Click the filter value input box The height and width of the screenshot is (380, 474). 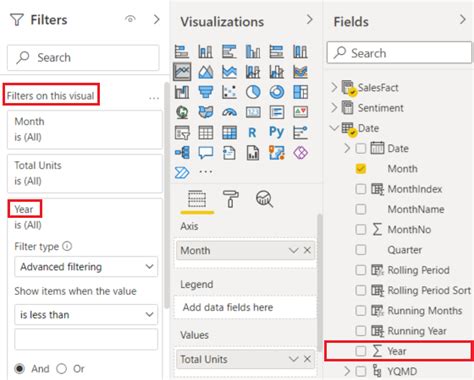[x=86, y=339]
